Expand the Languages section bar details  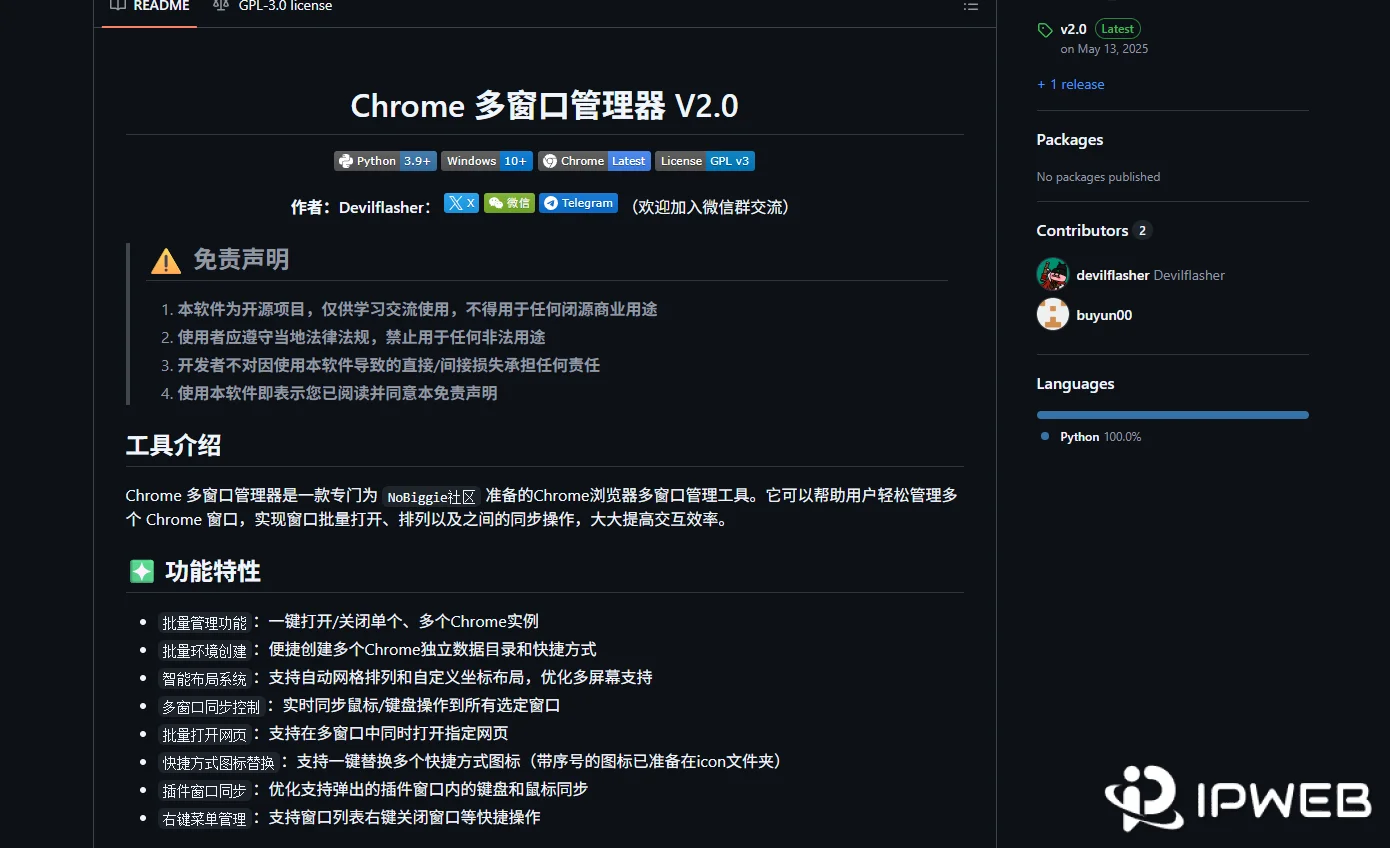click(1172, 414)
